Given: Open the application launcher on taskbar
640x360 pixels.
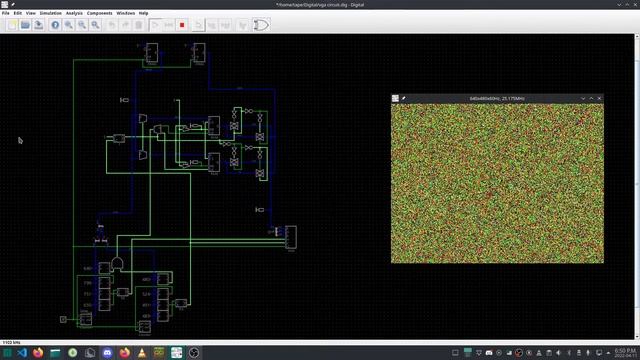Looking at the screenshot, I should pos(7,353).
